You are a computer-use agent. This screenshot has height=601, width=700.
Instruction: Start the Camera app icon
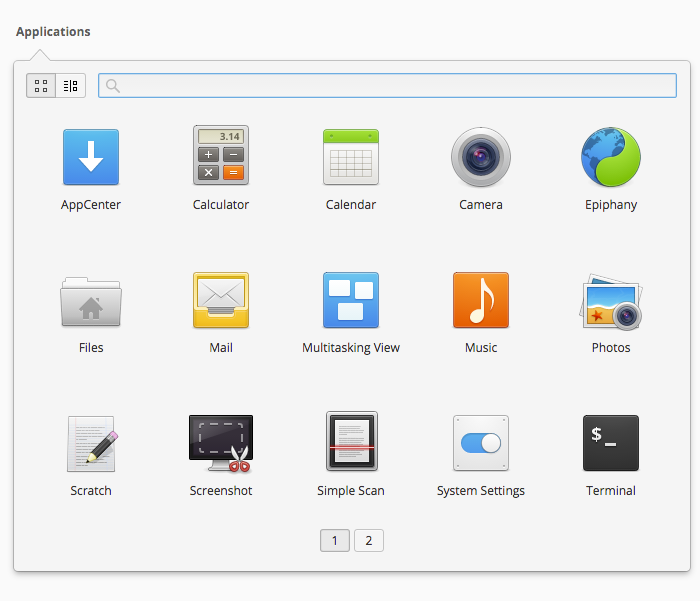[480, 157]
